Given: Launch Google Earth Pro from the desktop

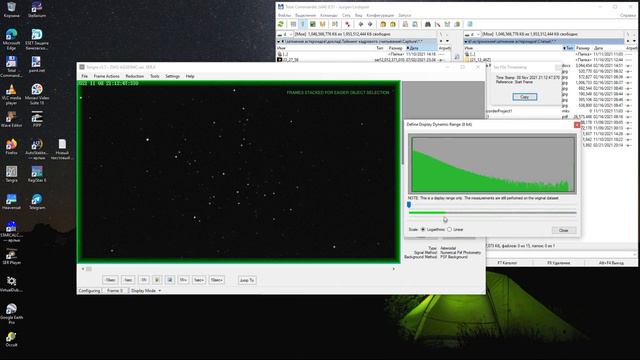Looking at the screenshot, I should 11,314.
